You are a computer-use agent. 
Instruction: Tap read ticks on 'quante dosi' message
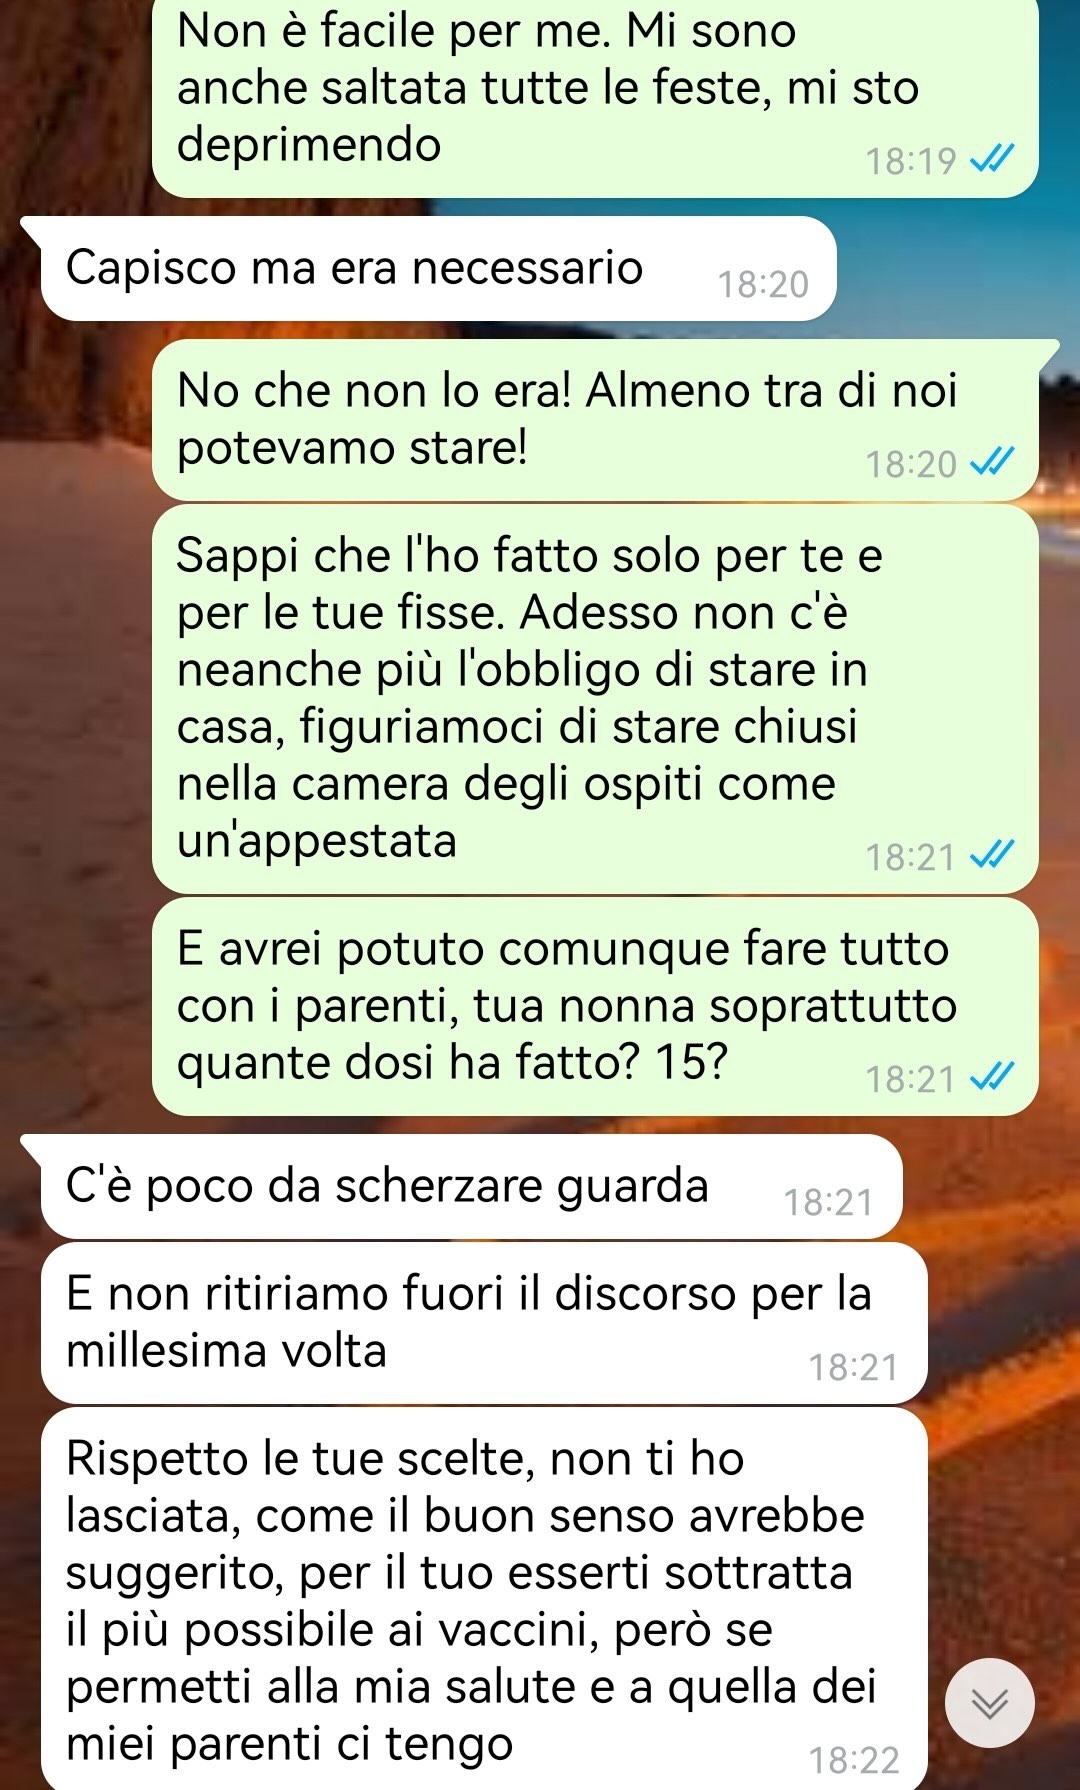(993, 1077)
